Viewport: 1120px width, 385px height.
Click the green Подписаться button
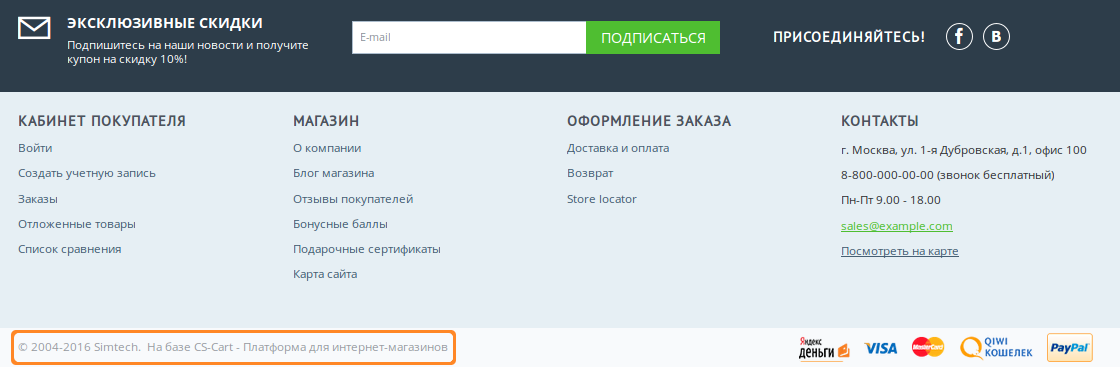(x=653, y=38)
